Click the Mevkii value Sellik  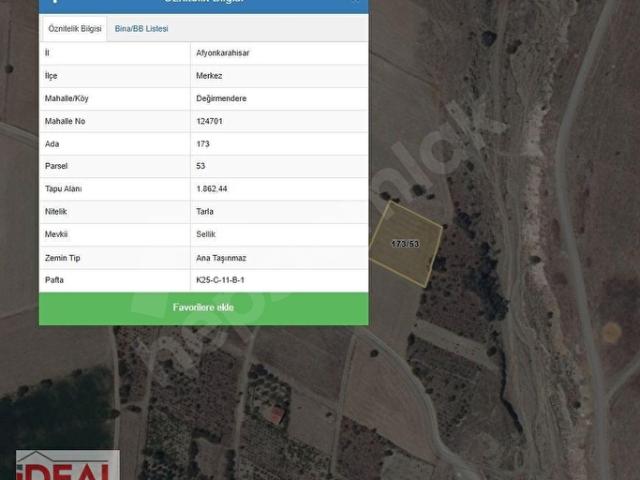point(206,234)
